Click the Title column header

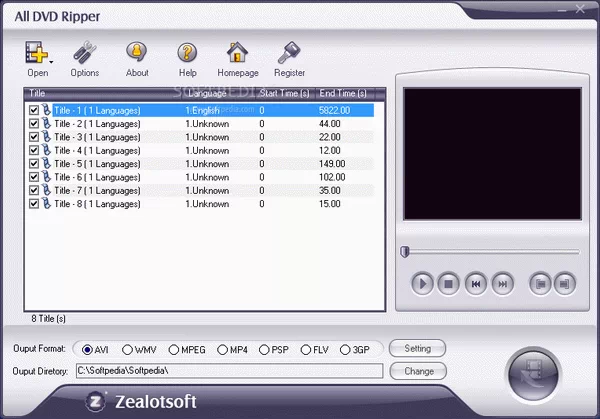[x=103, y=94]
